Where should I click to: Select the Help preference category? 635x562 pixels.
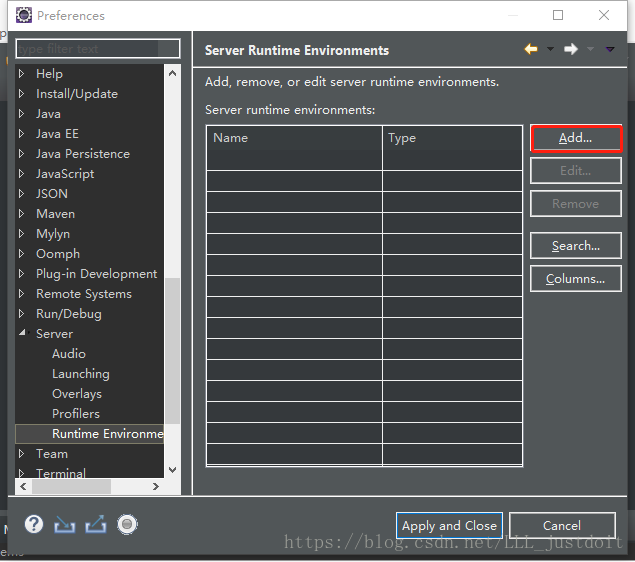49,74
